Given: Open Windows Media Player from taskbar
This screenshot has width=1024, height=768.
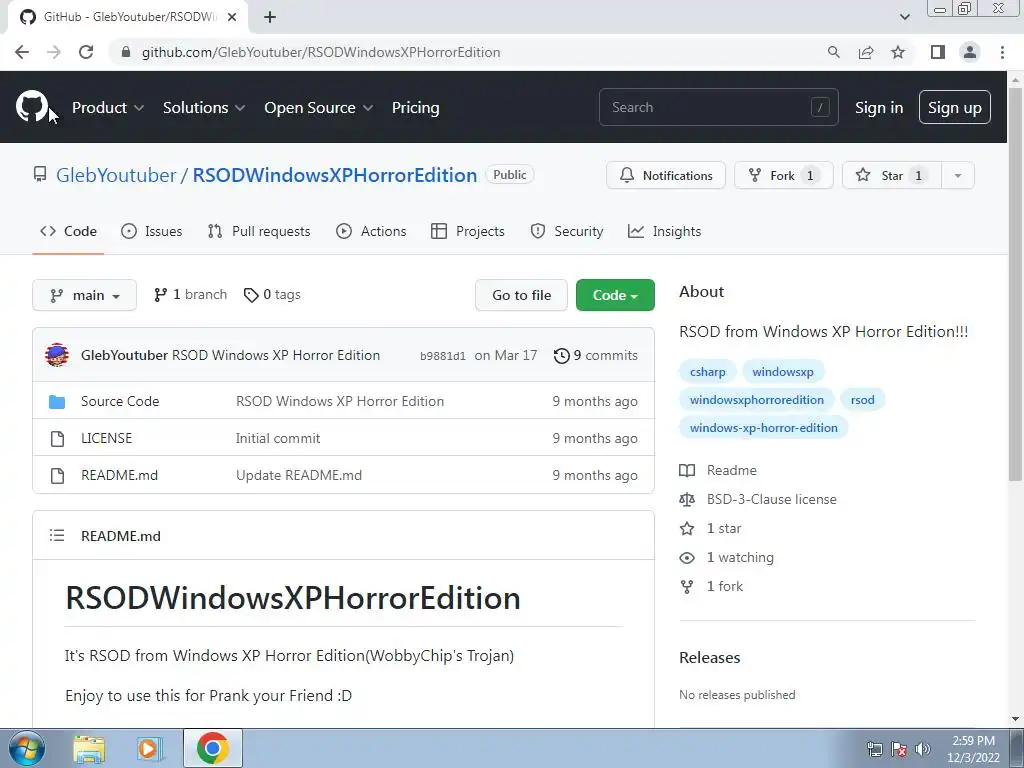Looking at the screenshot, I should 150,748.
